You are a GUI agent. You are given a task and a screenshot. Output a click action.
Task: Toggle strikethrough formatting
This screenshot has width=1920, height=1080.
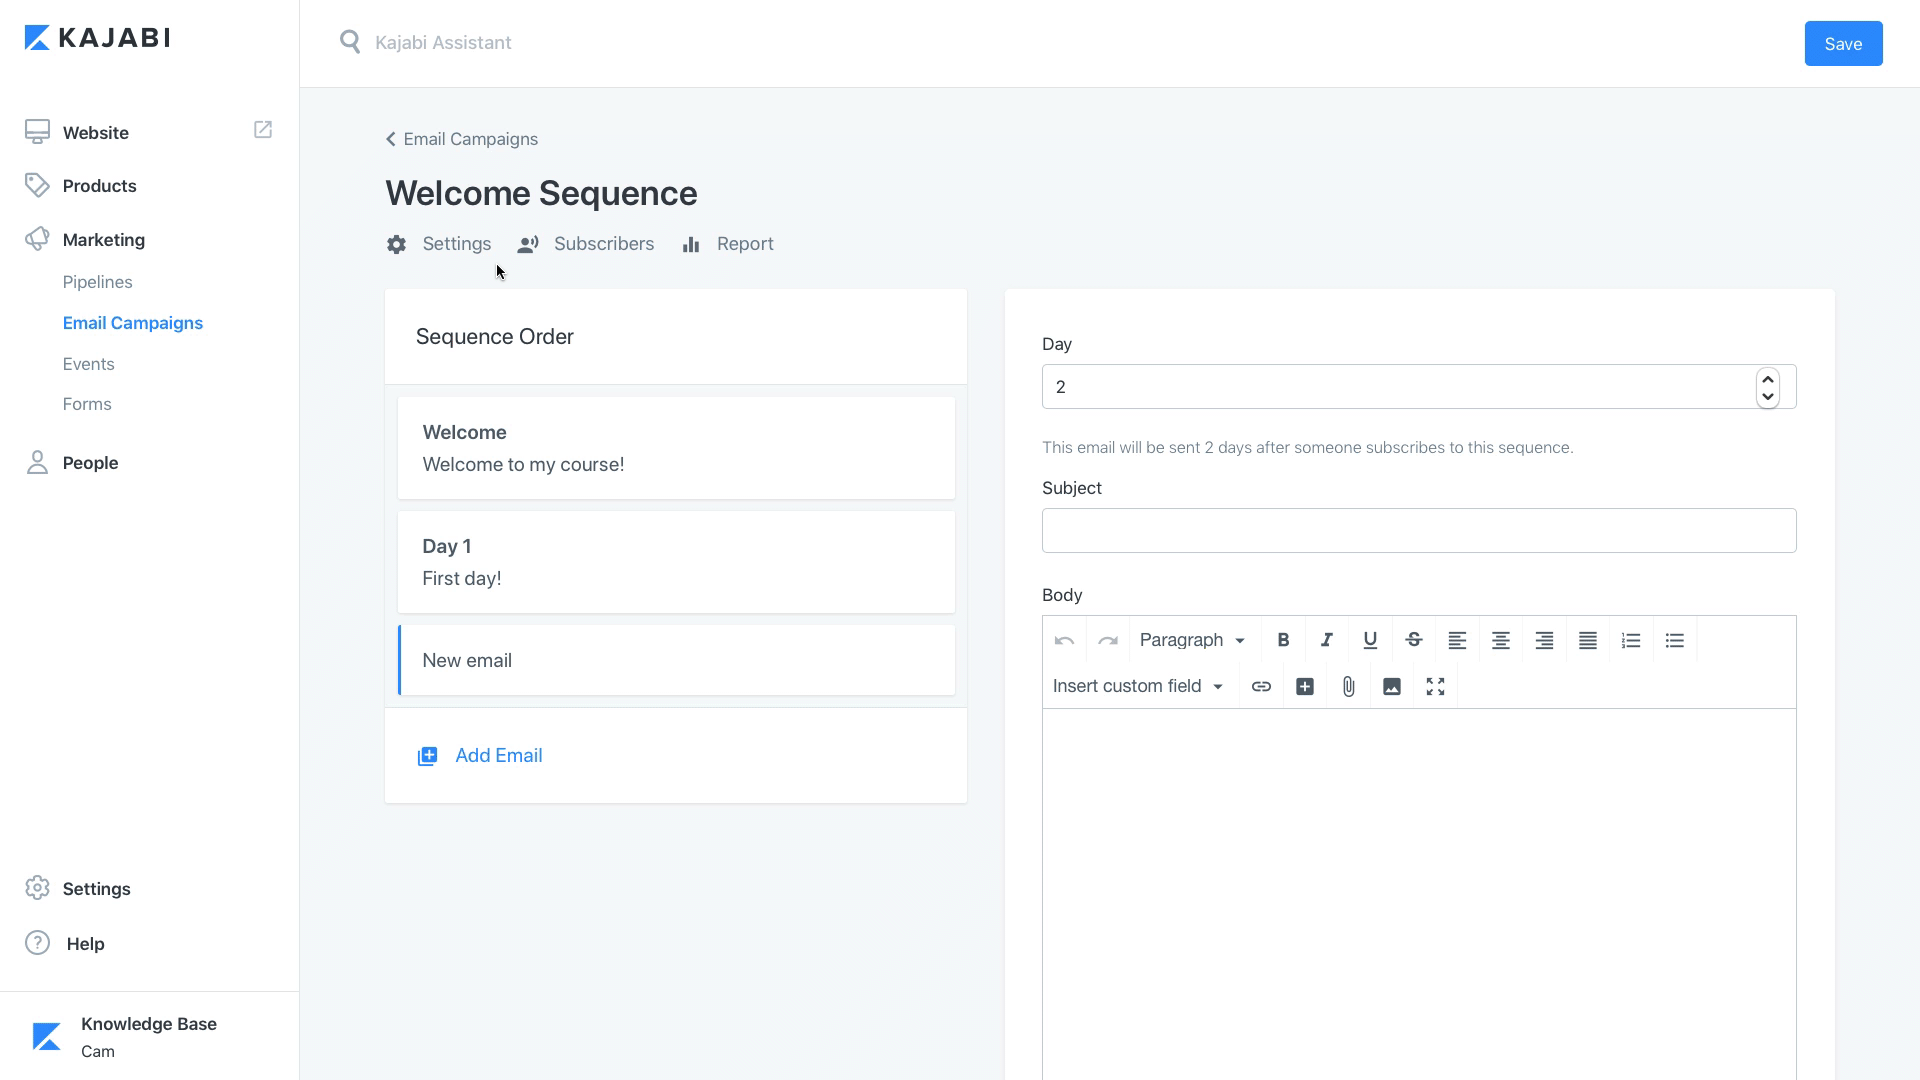click(x=1414, y=640)
